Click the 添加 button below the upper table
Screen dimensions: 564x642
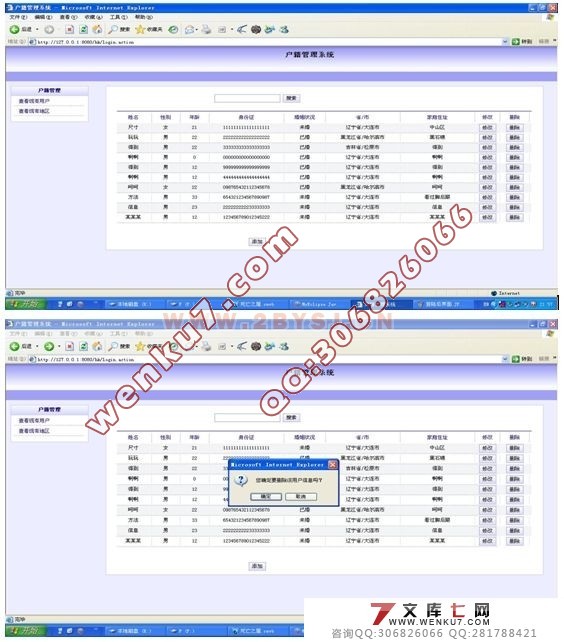point(257,242)
